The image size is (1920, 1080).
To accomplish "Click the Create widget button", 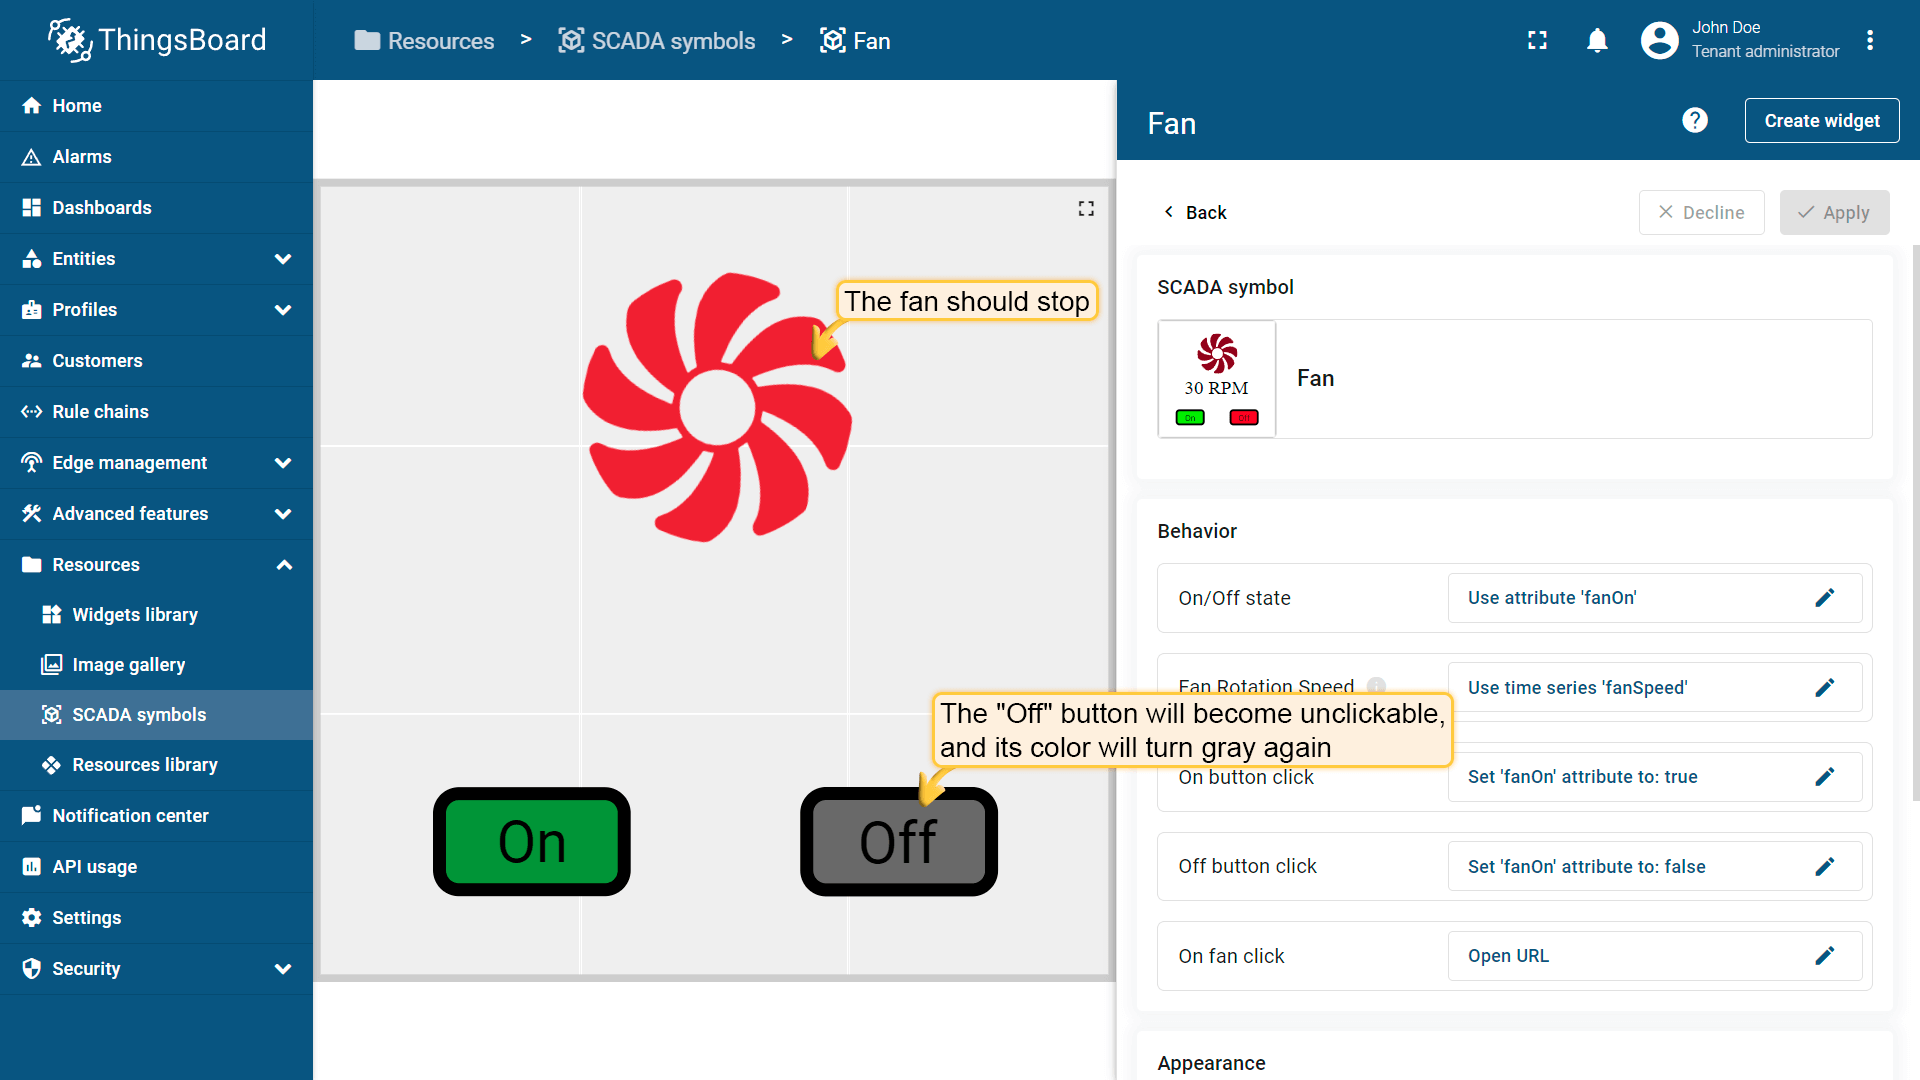I will 1821,121.
